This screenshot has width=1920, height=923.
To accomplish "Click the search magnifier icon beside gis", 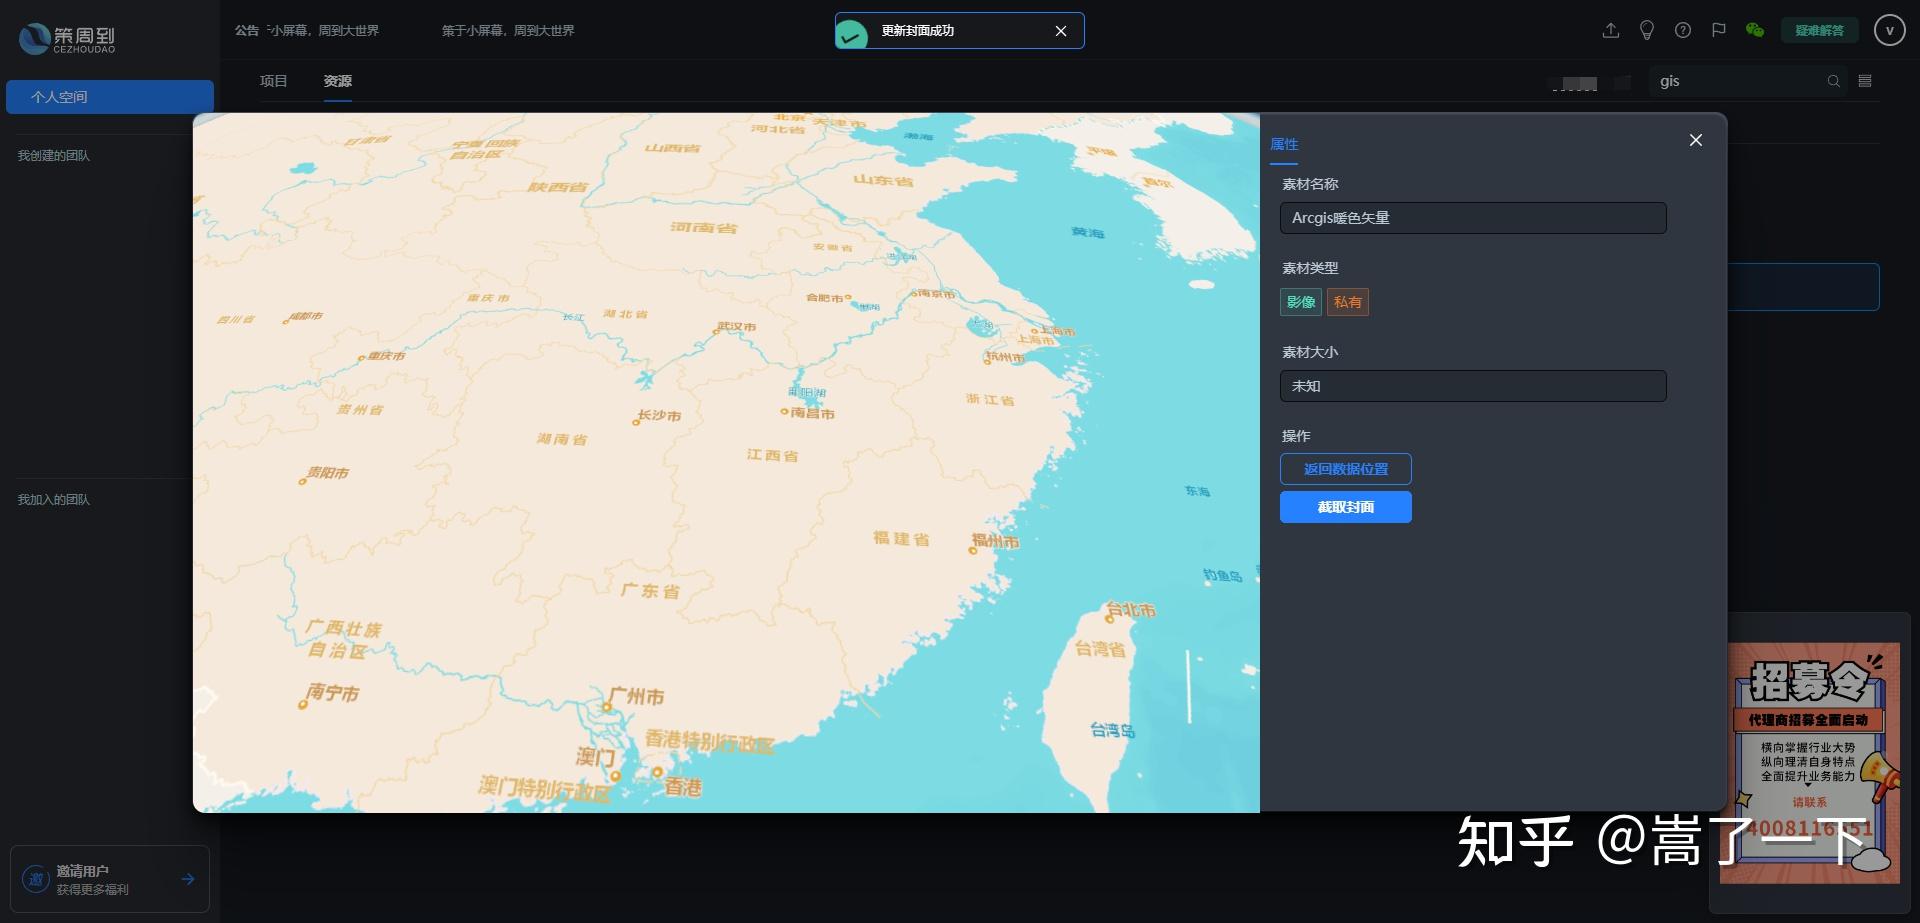I will 1834,81.
